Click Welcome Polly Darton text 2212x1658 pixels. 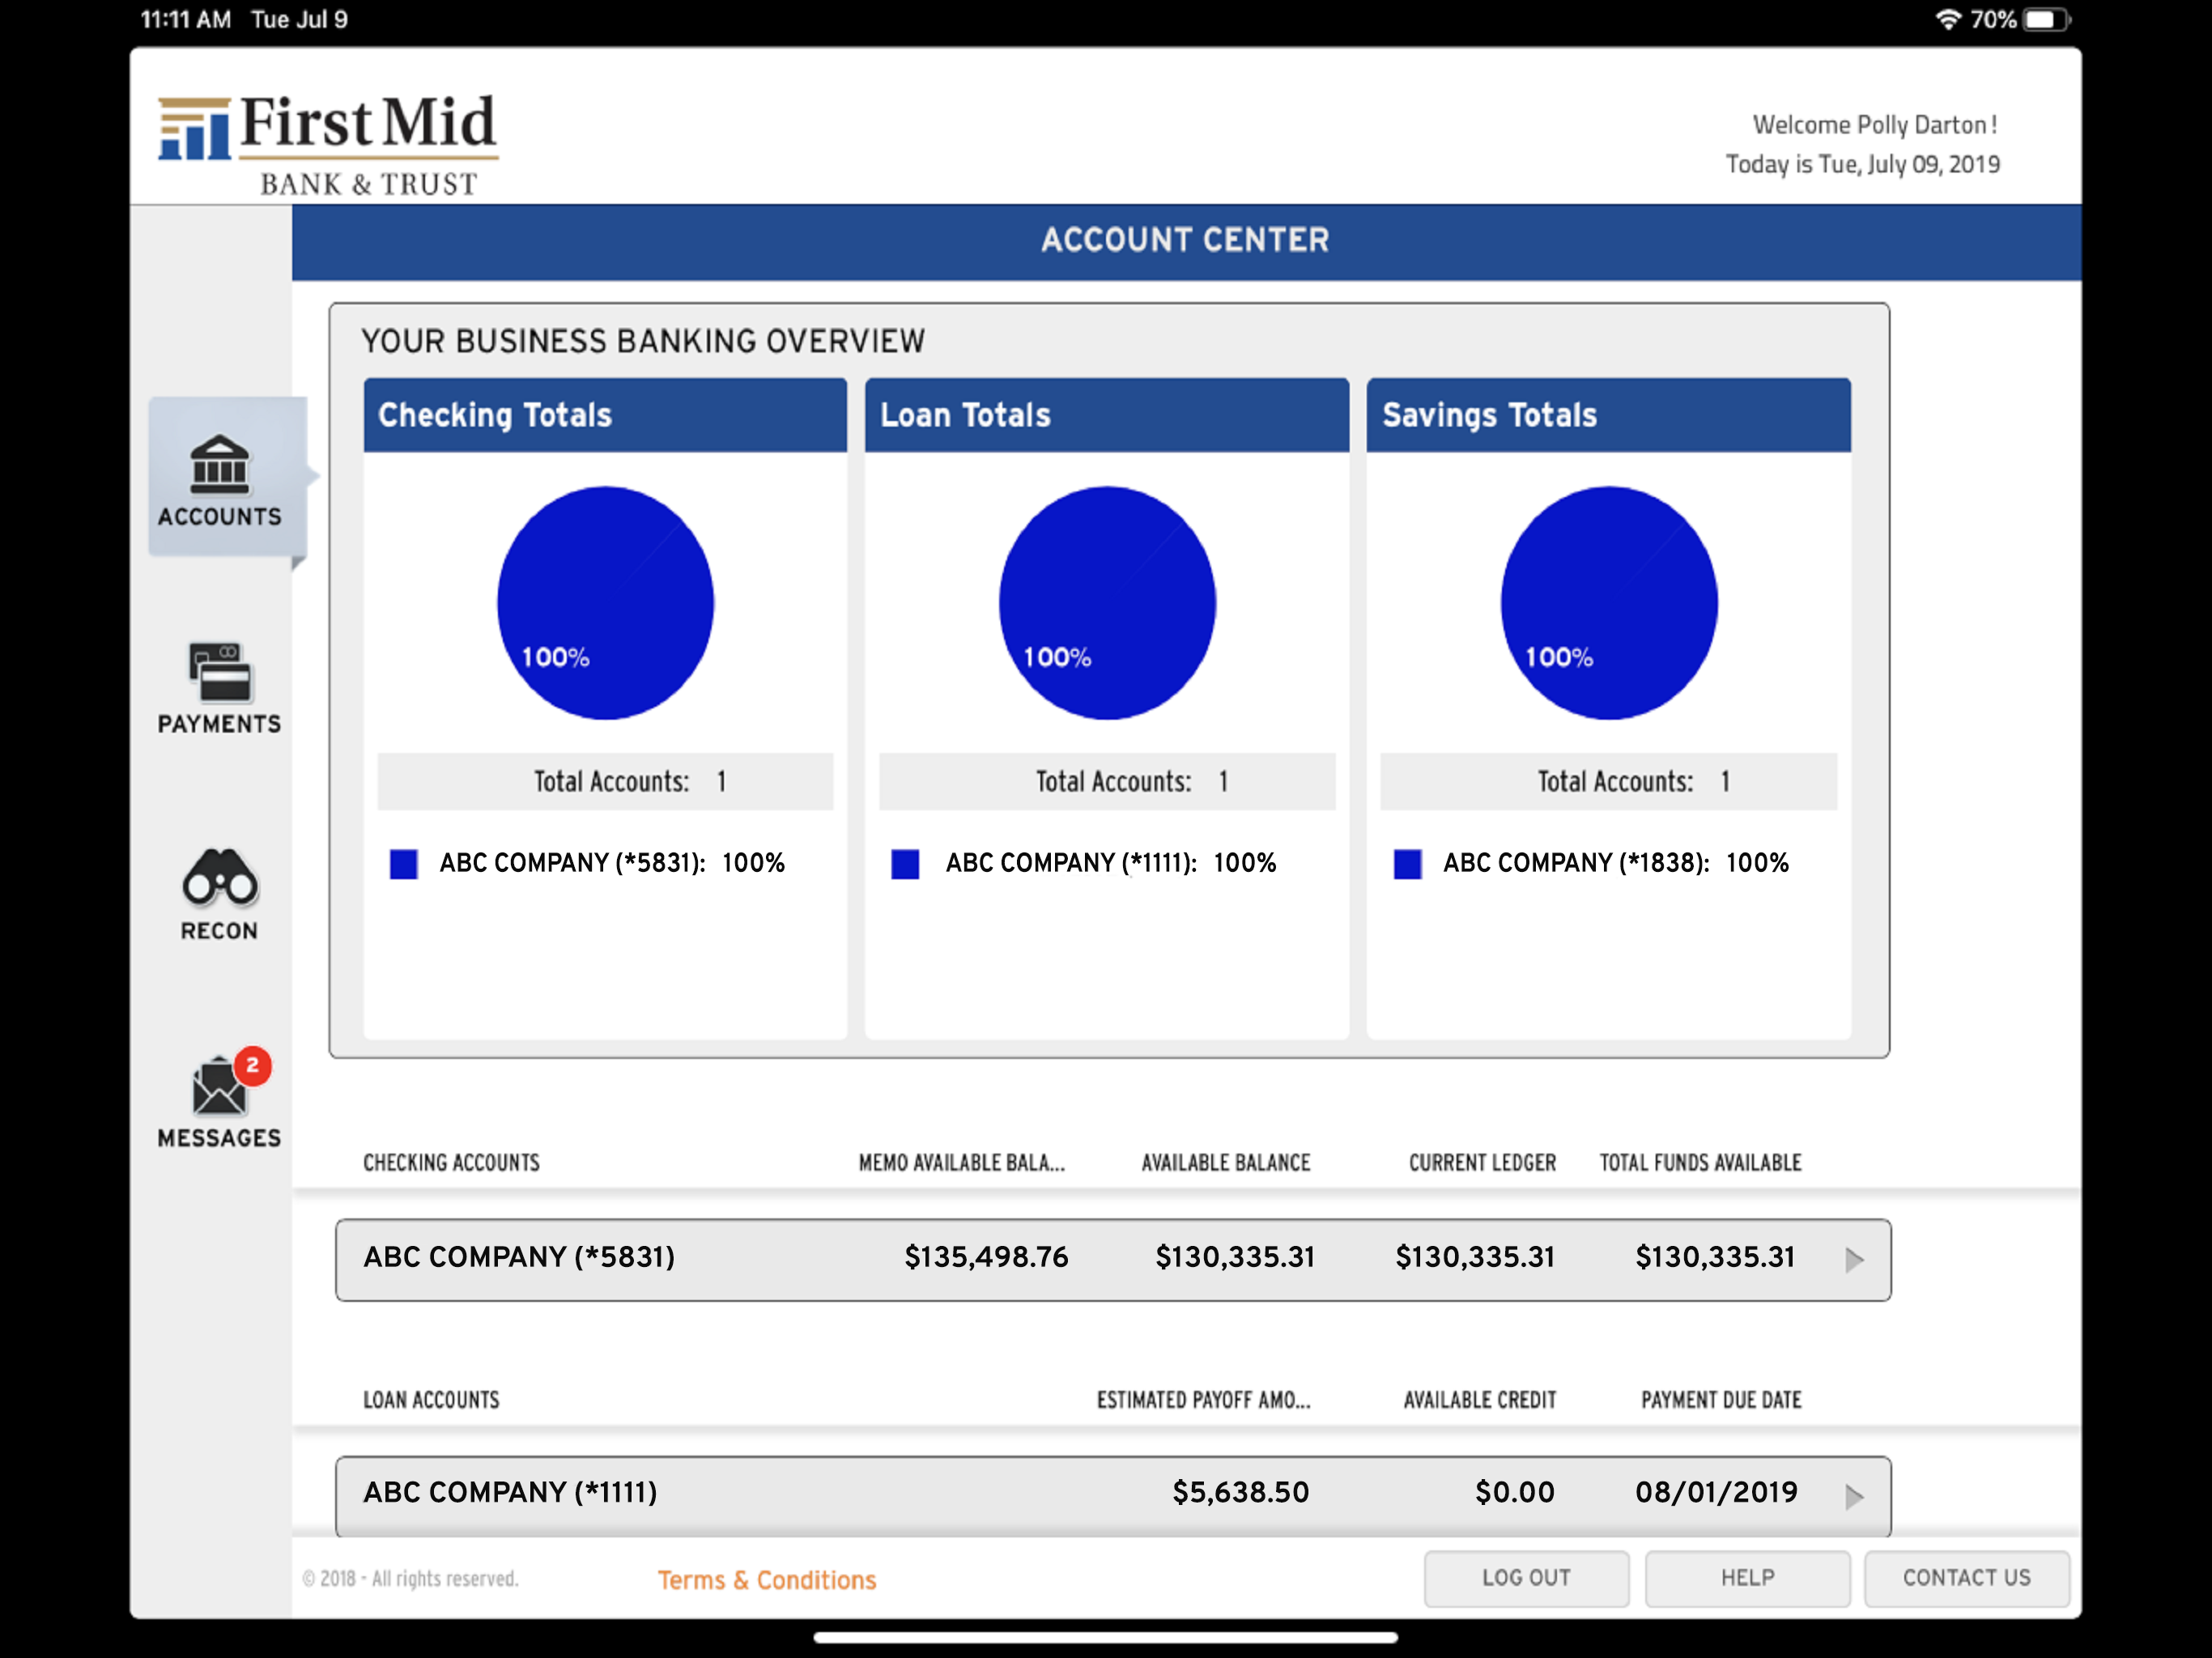pyautogui.click(x=1874, y=125)
